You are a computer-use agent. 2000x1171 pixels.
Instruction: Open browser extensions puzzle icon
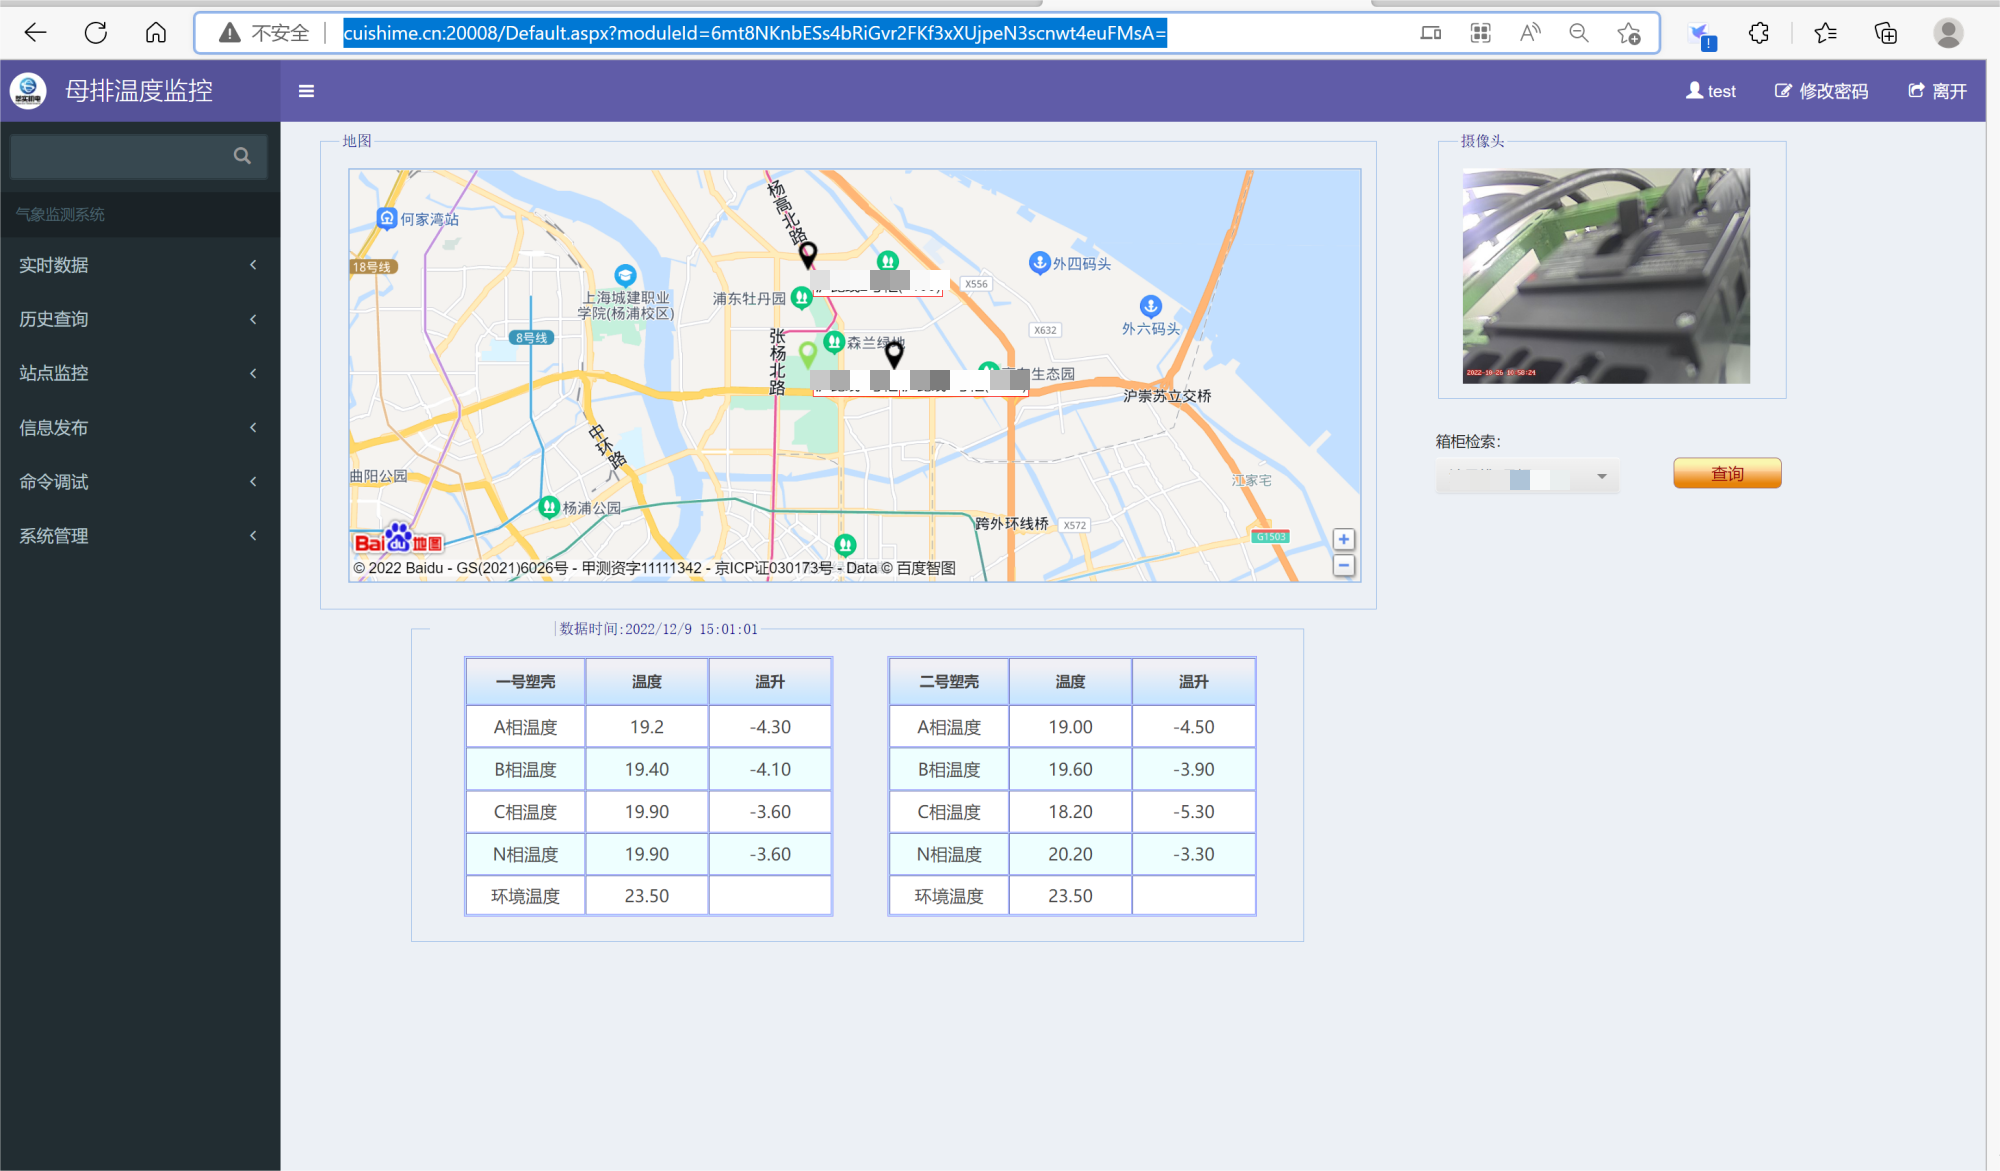[x=1758, y=33]
